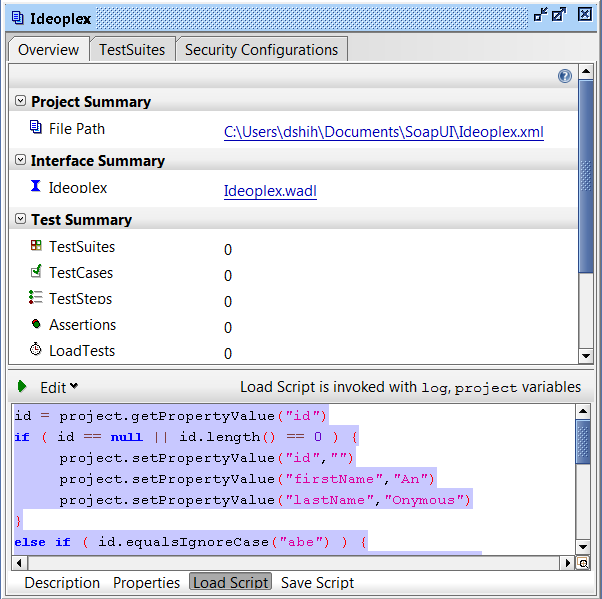Click the Ideoplex project icon in title bar
Image resolution: width=602 pixels, height=599 pixels.
click(17, 18)
